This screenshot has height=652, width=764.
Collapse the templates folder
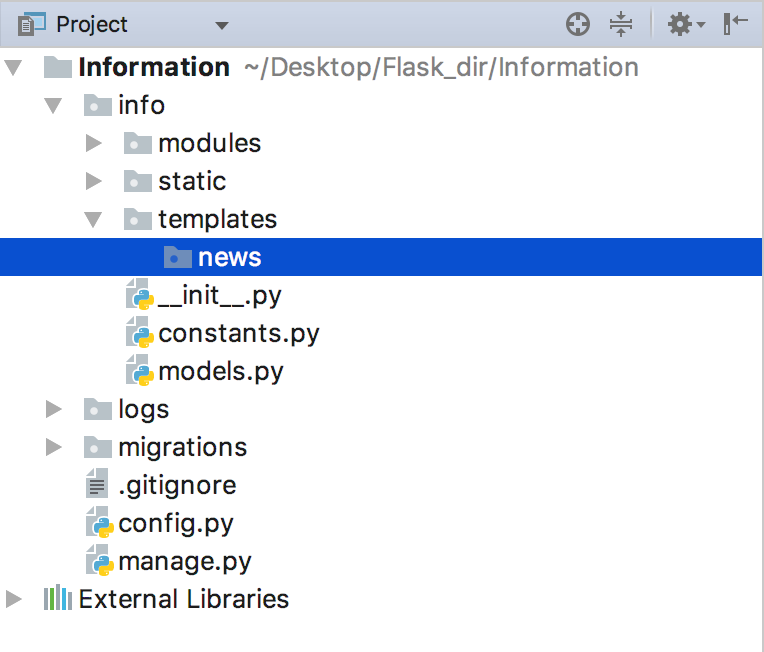tap(94, 220)
